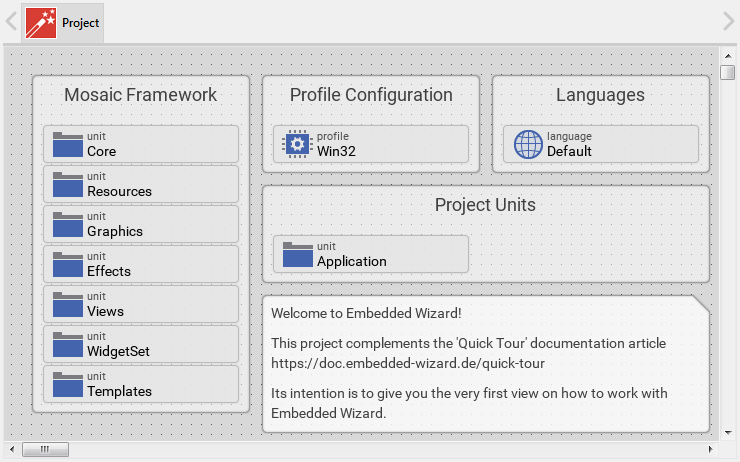
Task: Select the Default language globe icon
Action: (527, 144)
